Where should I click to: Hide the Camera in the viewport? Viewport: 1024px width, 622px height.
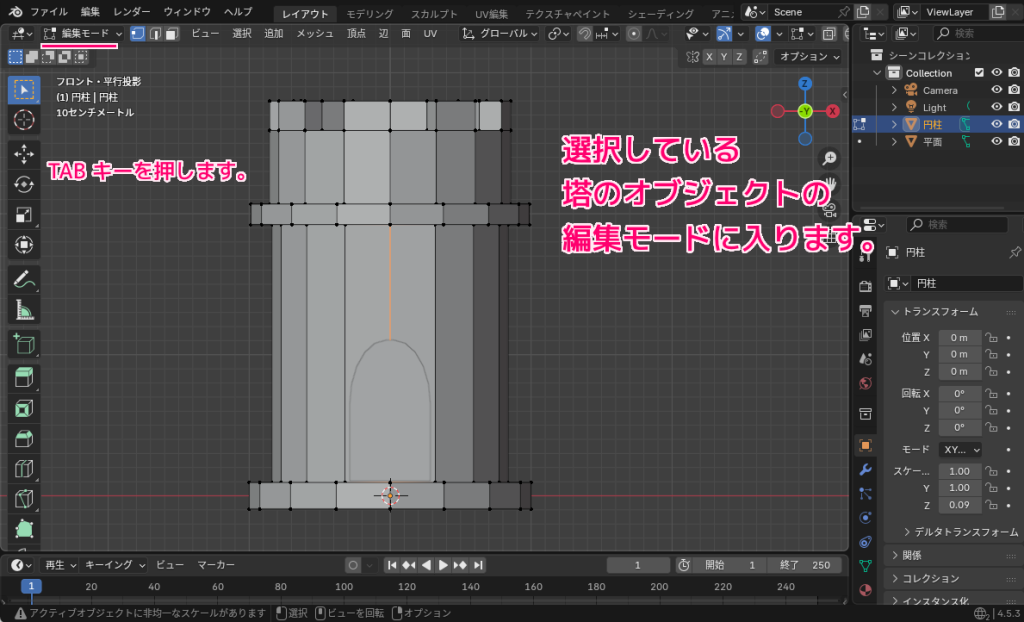click(996, 89)
